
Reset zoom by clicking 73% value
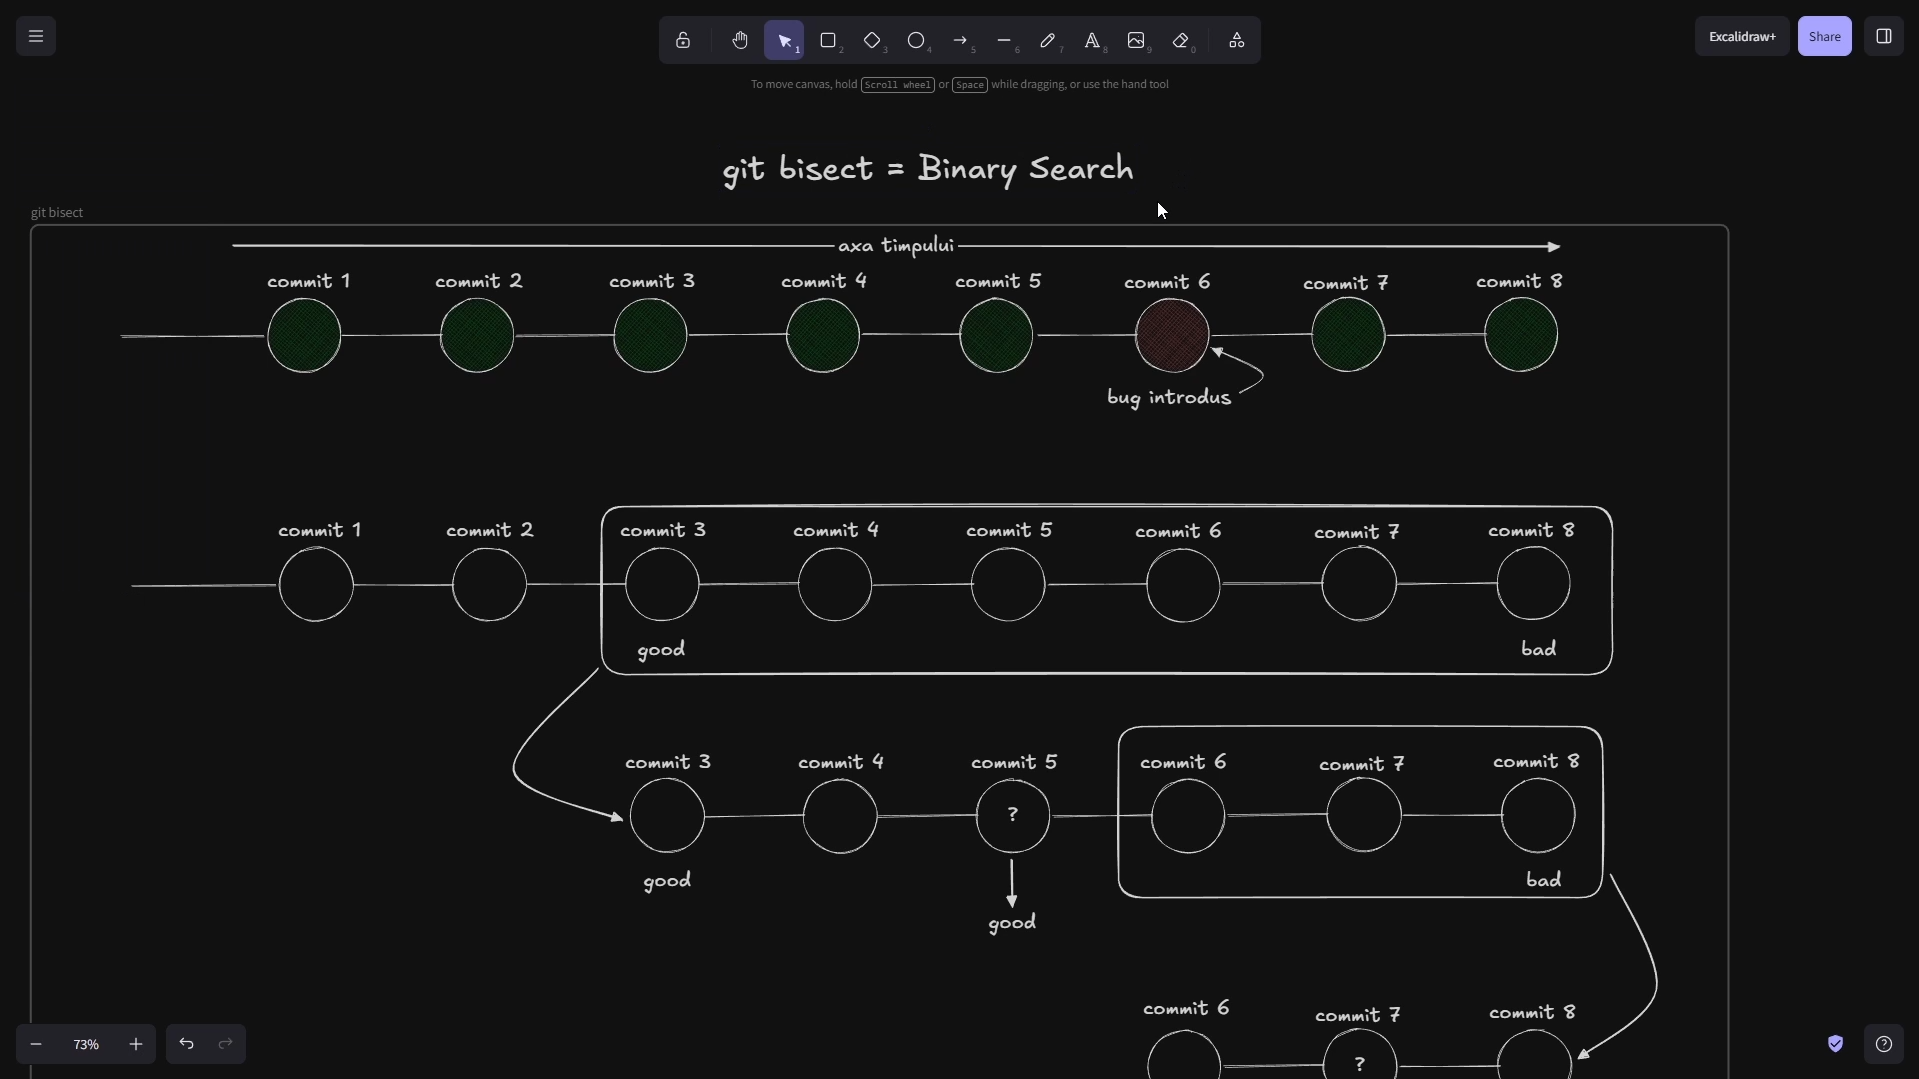86,1044
